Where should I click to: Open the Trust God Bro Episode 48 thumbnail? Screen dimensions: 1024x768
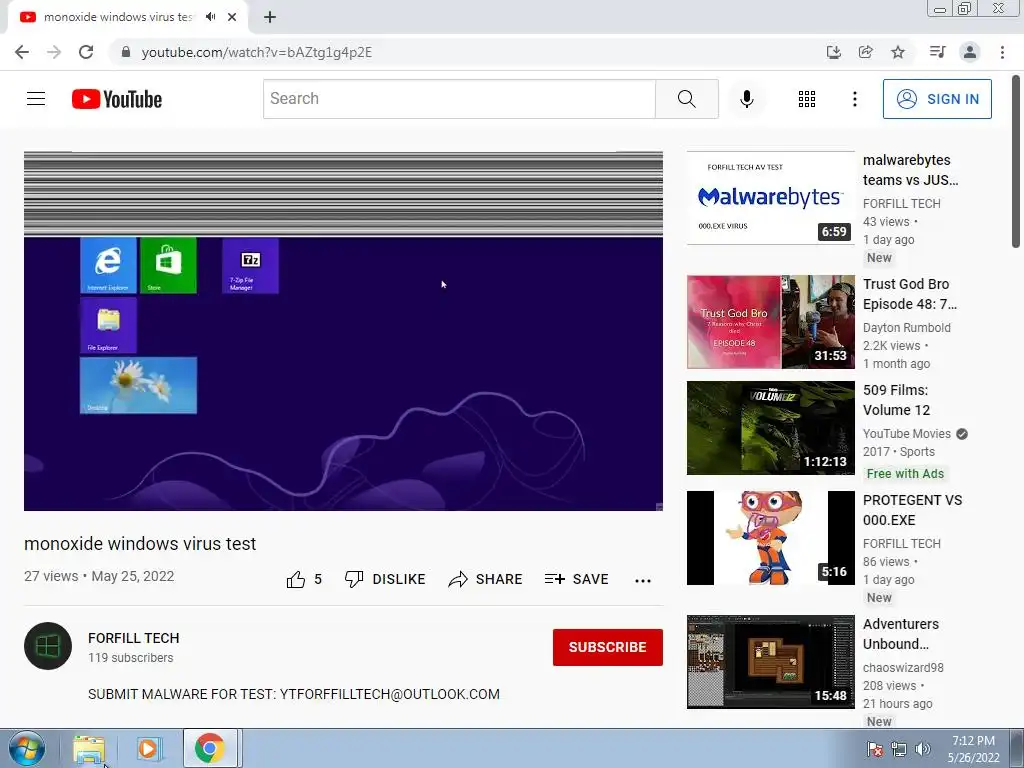click(x=771, y=322)
